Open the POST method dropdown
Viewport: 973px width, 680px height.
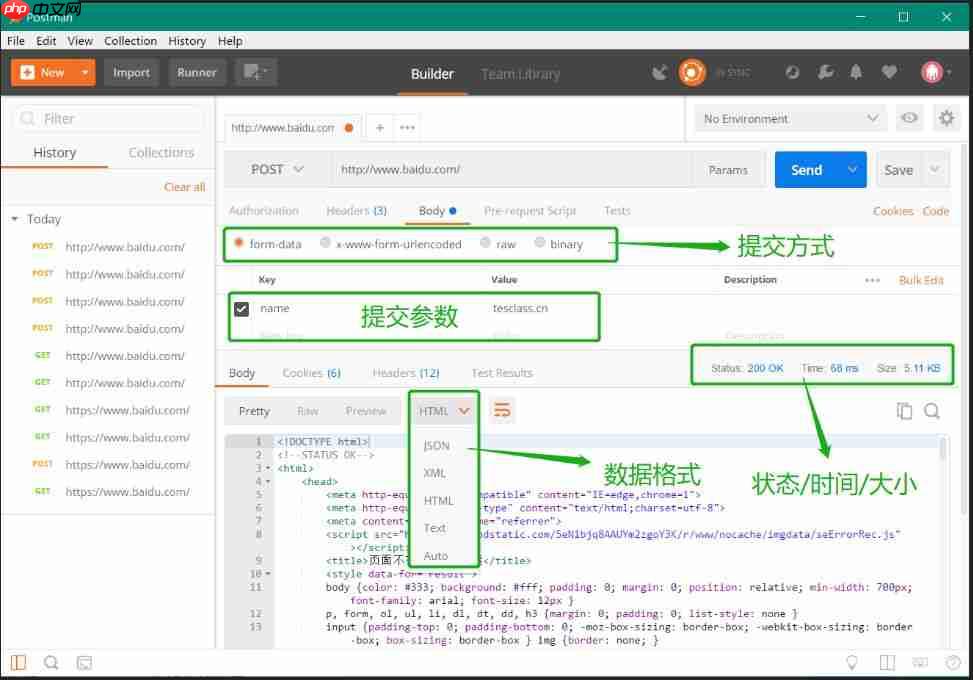(x=277, y=170)
